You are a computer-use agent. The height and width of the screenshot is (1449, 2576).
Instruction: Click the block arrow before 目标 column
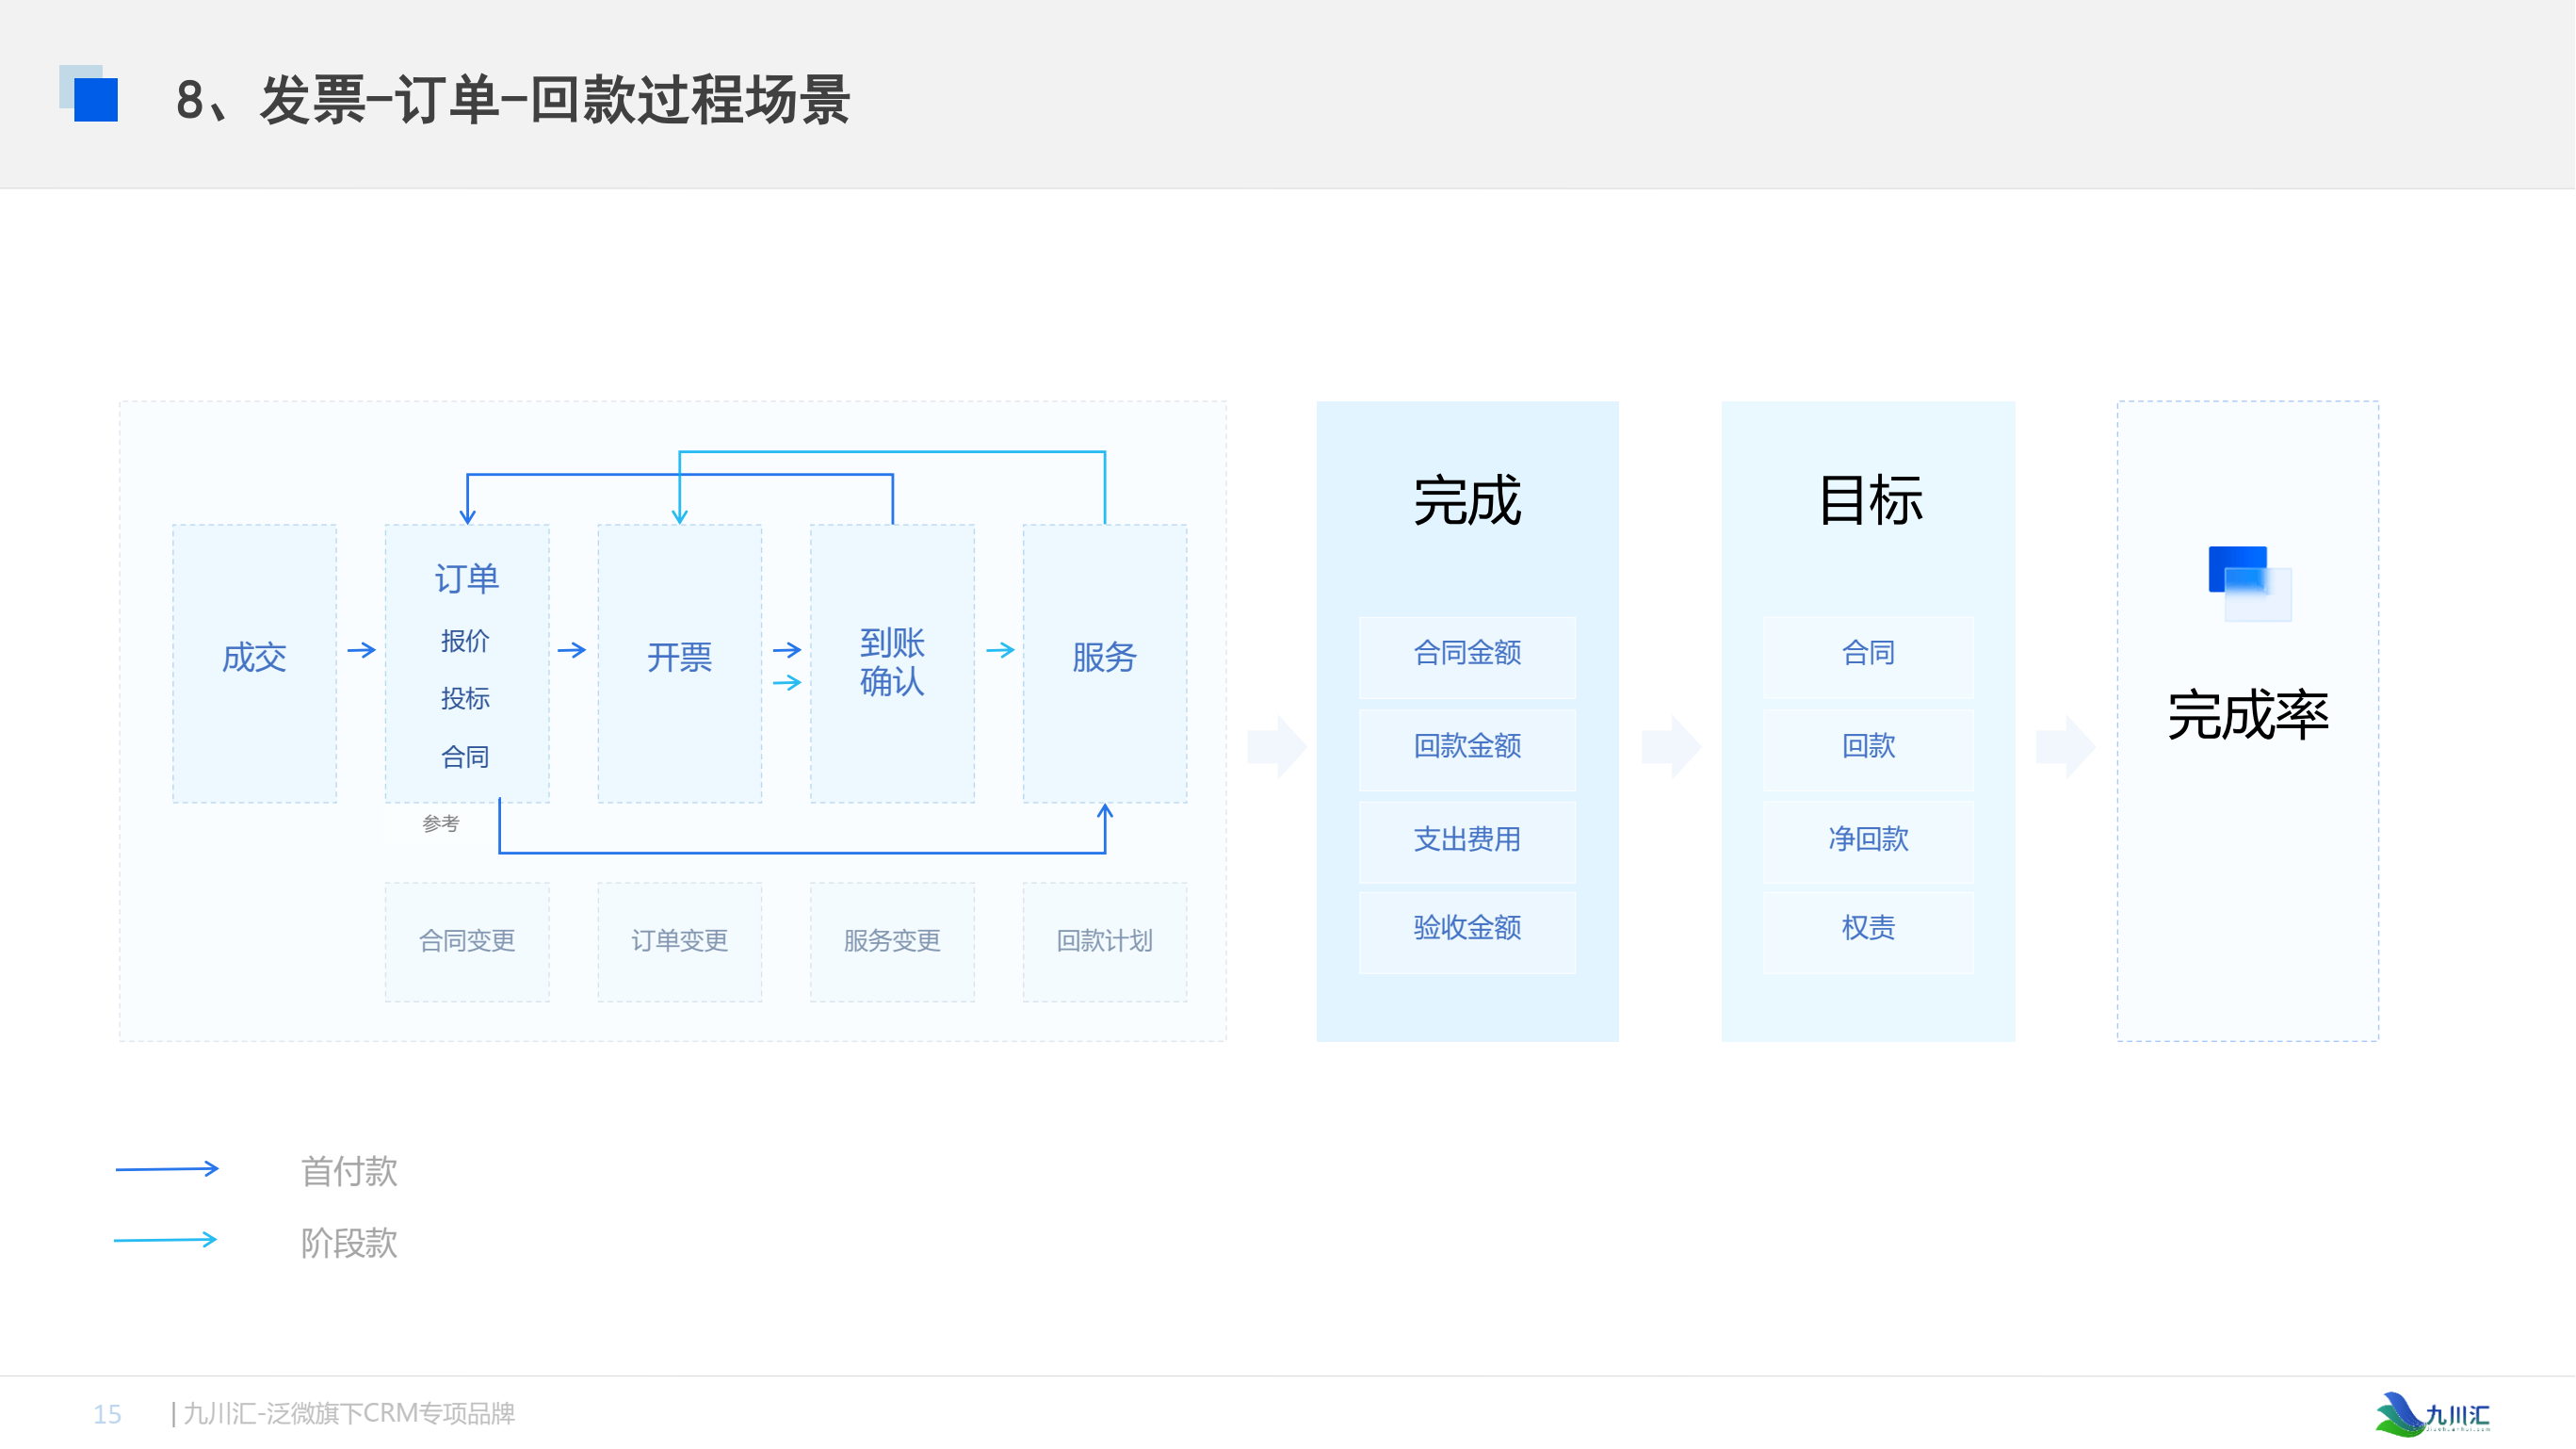click(1671, 746)
